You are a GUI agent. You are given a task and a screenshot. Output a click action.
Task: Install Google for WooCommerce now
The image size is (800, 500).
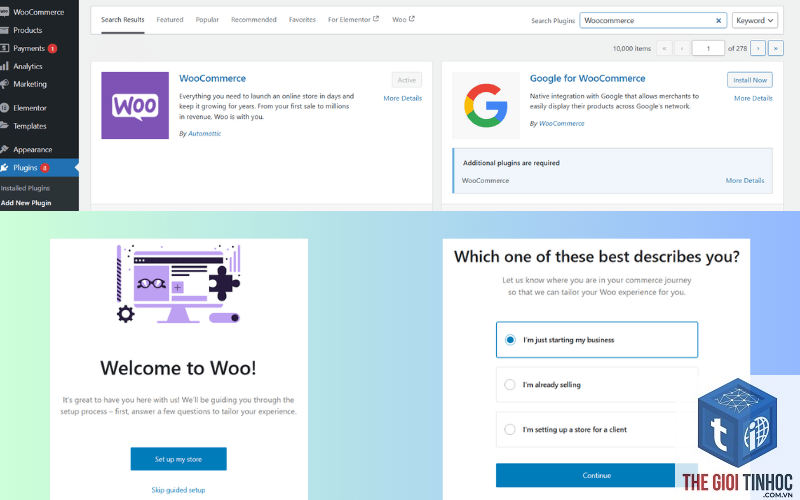click(x=749, y=80)
